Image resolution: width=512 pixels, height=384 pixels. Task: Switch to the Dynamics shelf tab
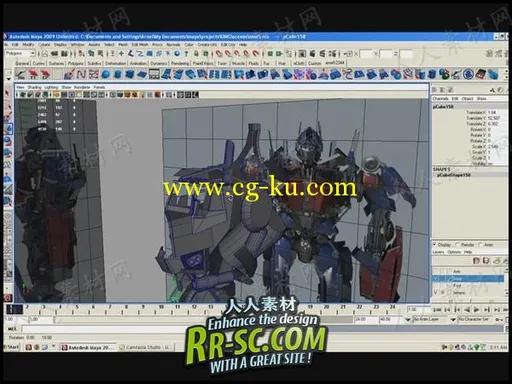(159, 63)
